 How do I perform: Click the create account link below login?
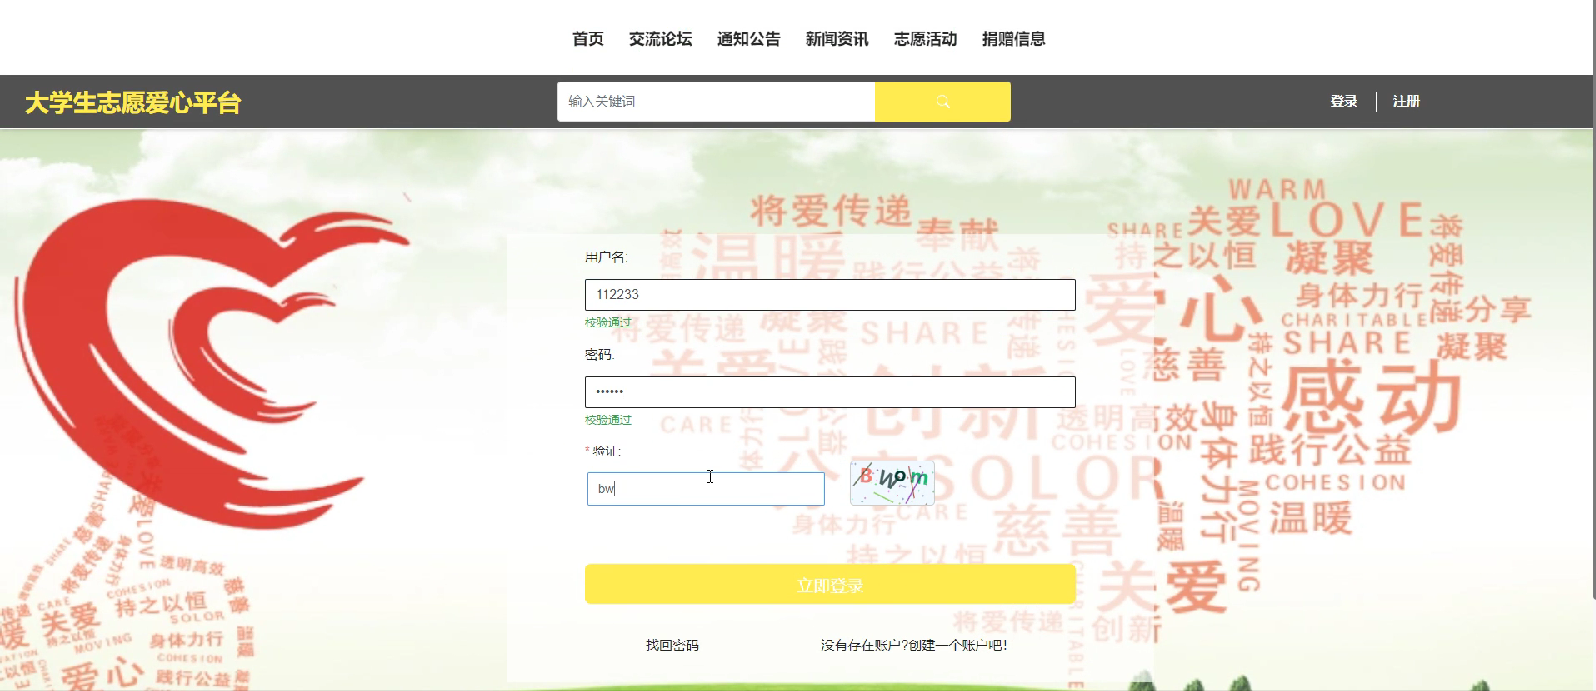(x=914, y=646)
